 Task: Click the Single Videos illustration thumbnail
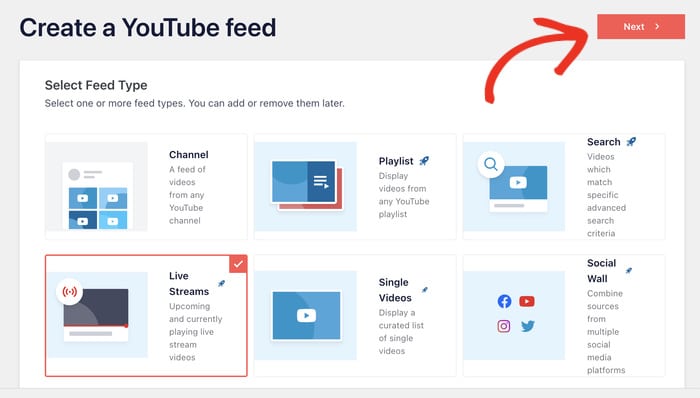306,315
